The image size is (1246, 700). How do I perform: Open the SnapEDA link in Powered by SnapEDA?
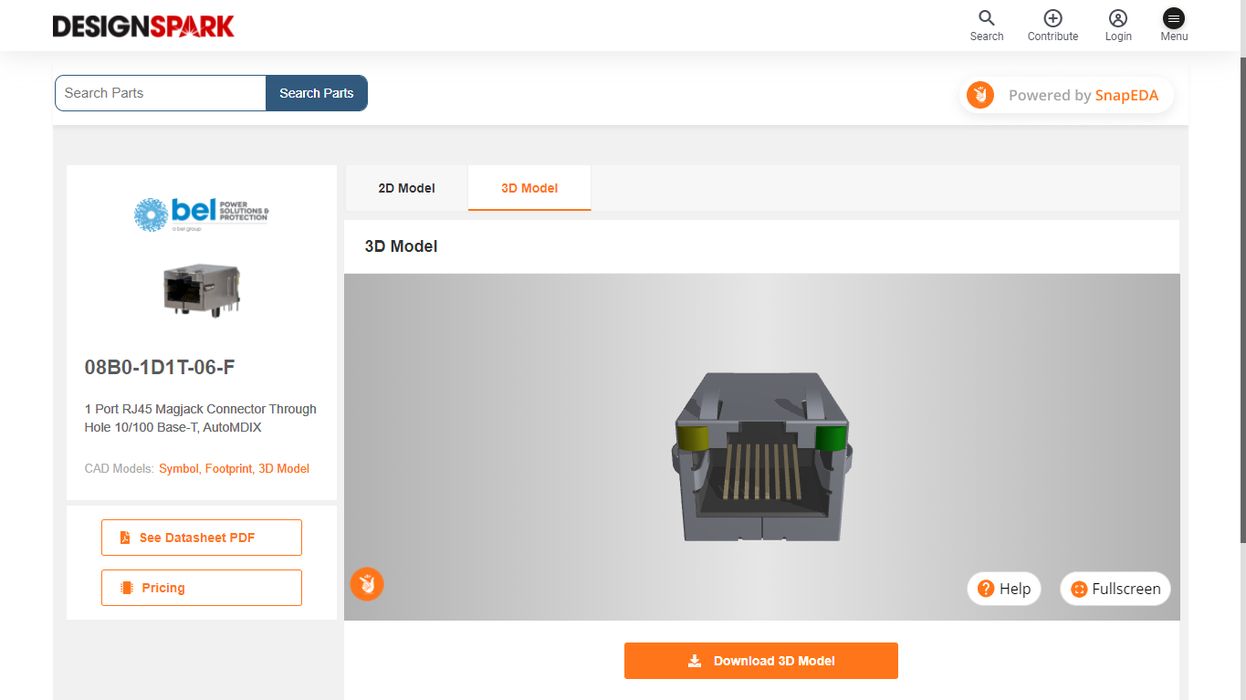(1127, 95)
